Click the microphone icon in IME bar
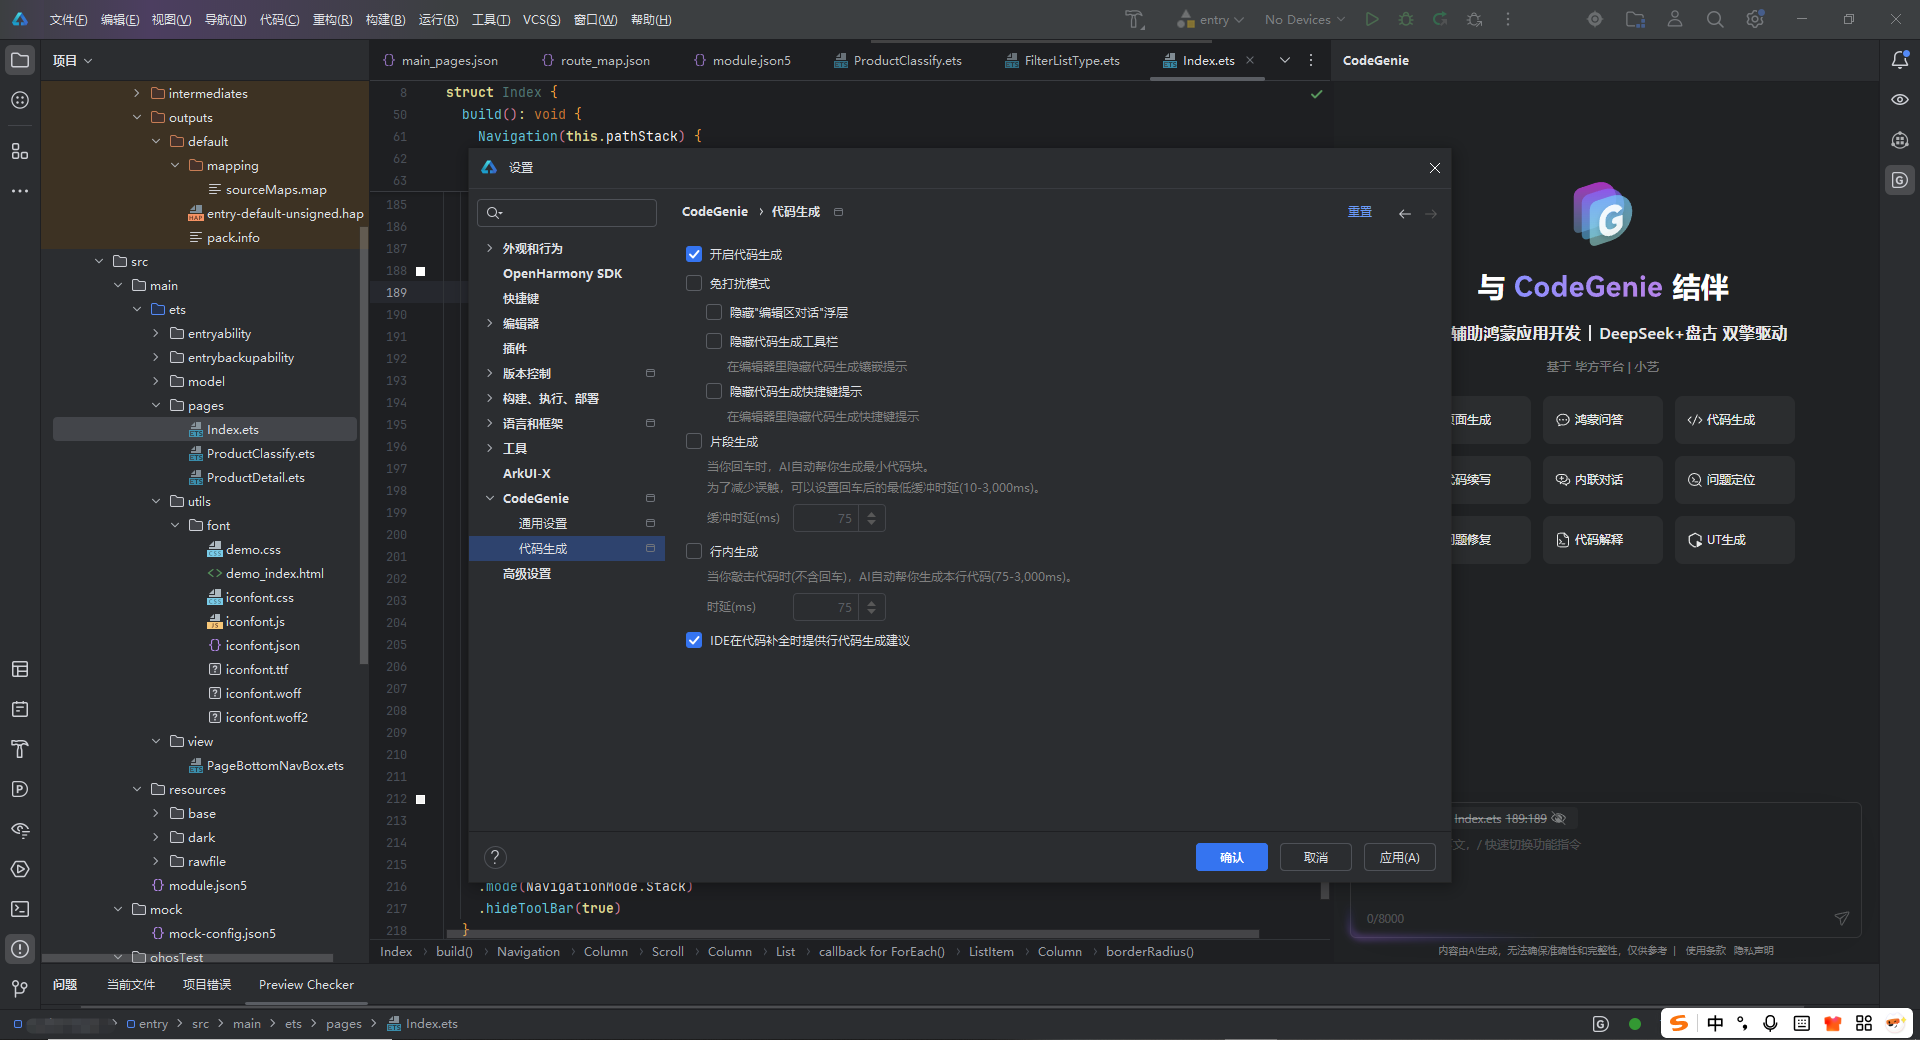This screenshot has width=1920, height=1040. (1770, 1023)
